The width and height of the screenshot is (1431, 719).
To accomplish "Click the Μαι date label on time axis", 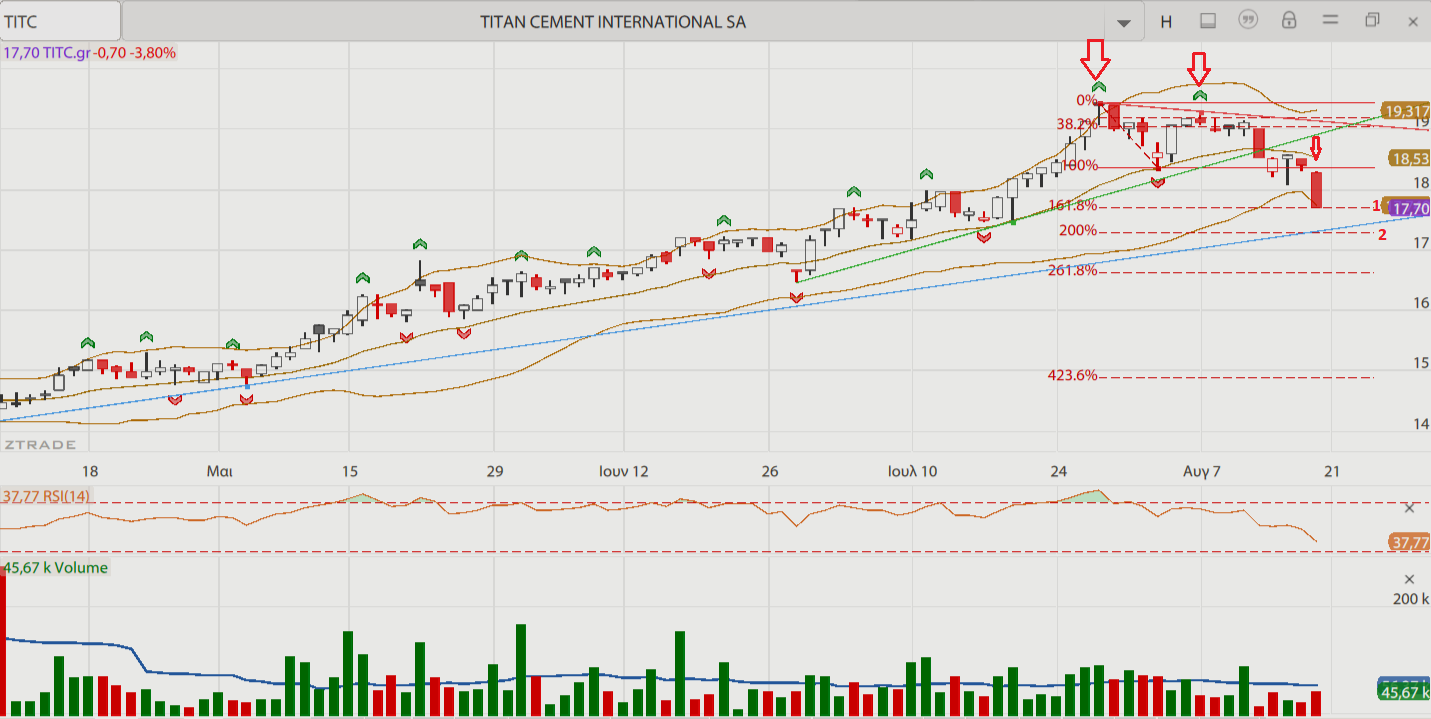I will tap(220, 470).
